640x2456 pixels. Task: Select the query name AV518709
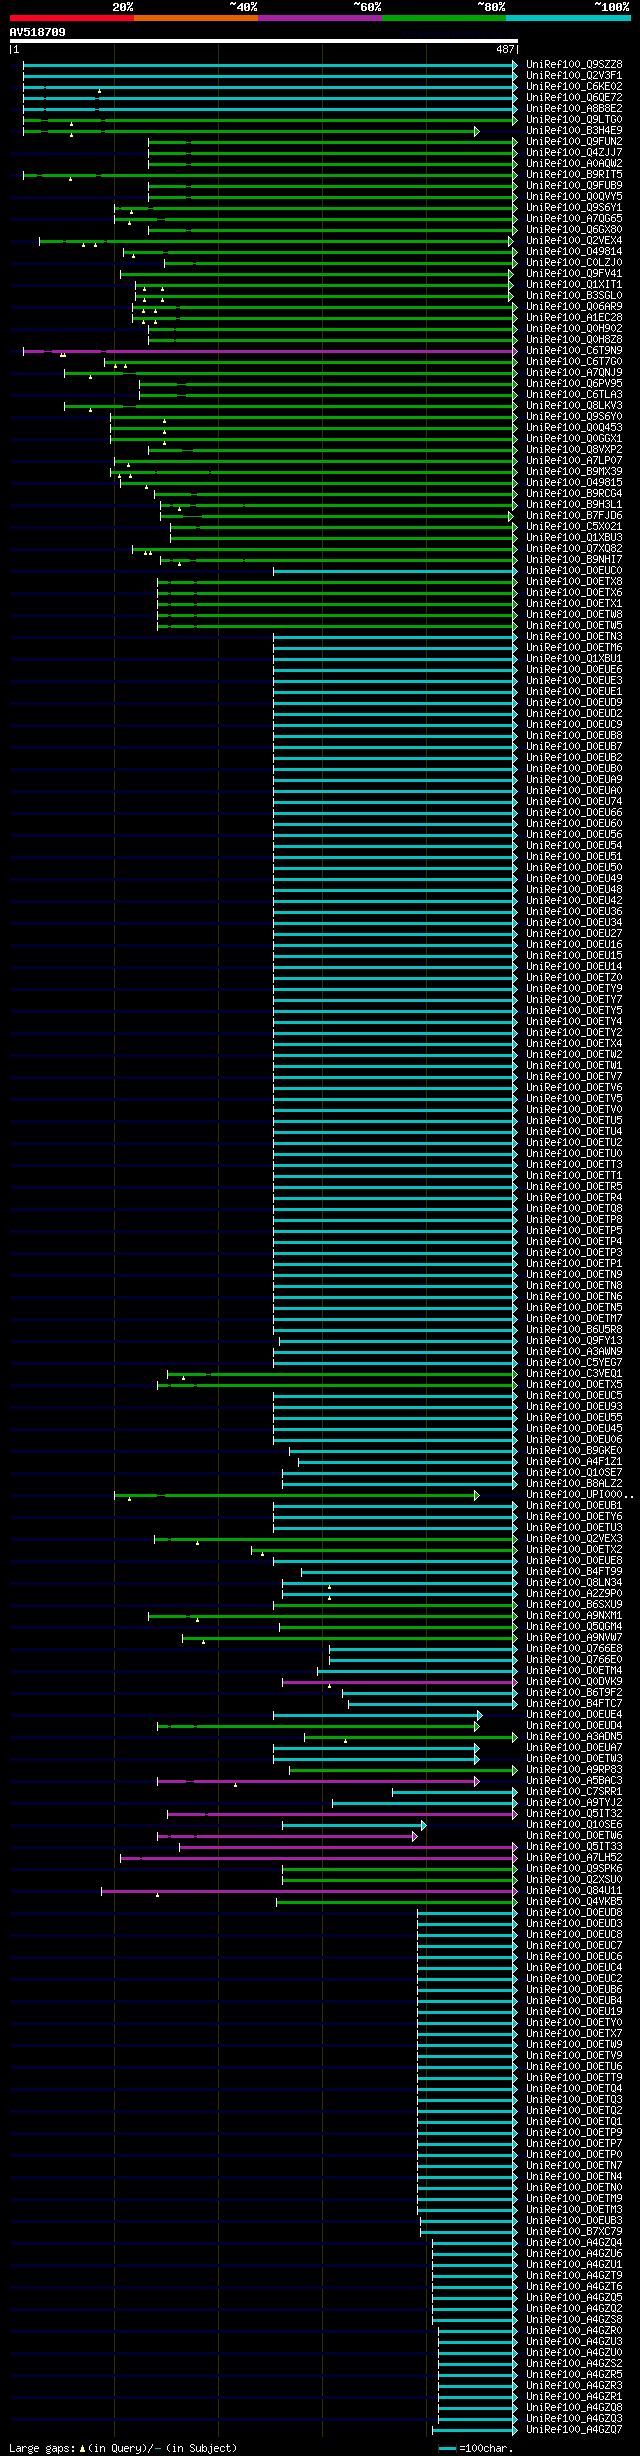pyautogui.click(x=38, y=32)
